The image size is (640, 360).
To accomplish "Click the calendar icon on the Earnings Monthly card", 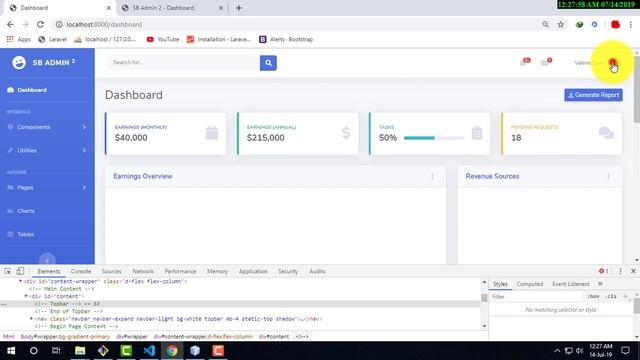I will point(212,133).
